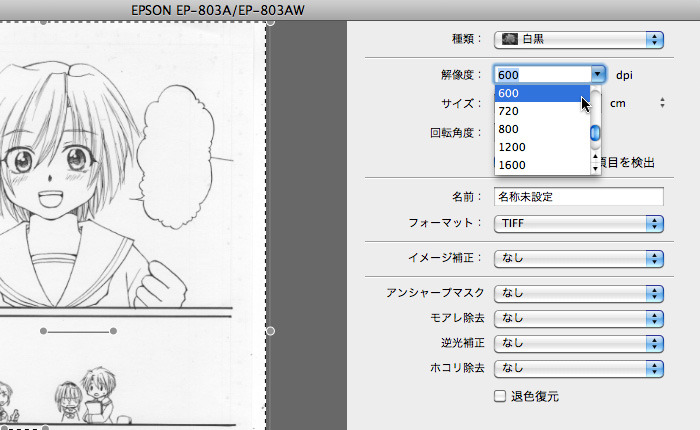This screenshot has height=430, width=700.
Task: Select 600 in the resolution list
Action: pos(540,93)
